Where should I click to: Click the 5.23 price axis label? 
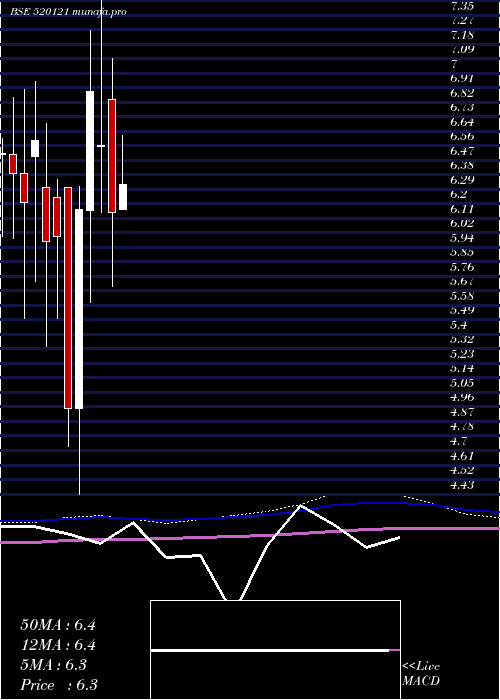pos(462,354)
